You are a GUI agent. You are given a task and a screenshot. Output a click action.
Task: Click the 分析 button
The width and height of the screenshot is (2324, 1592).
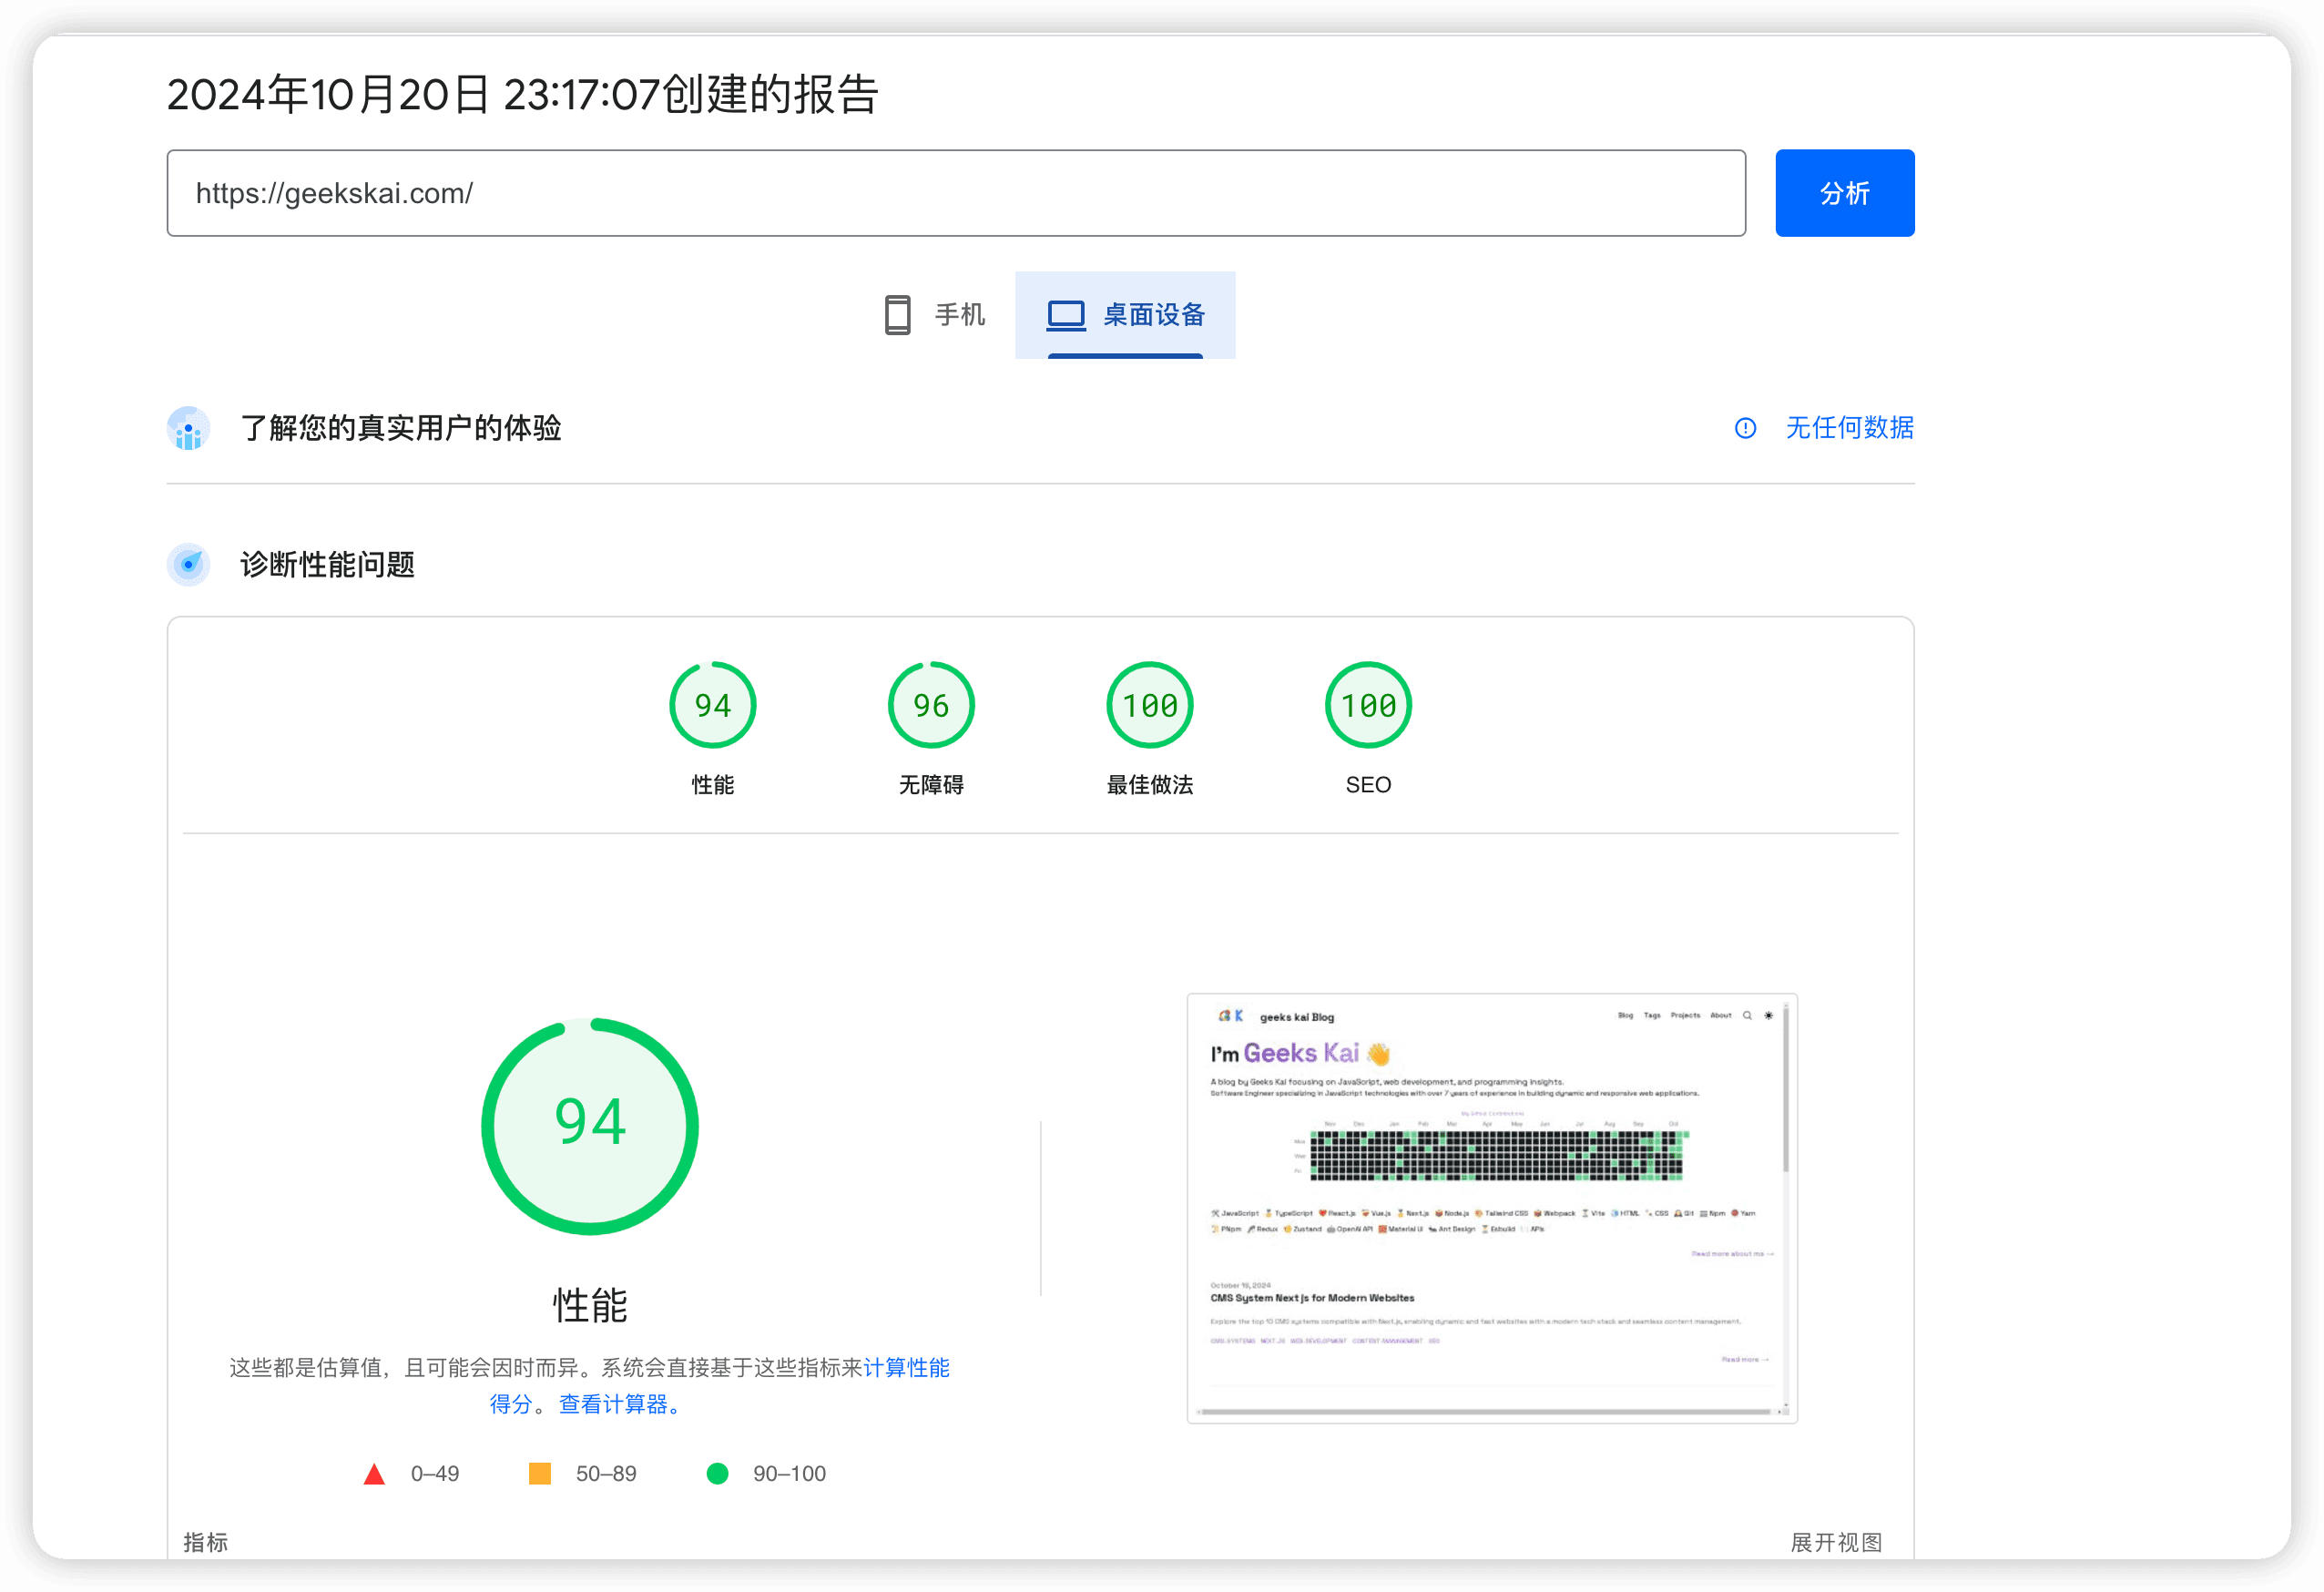(1844, 192)
